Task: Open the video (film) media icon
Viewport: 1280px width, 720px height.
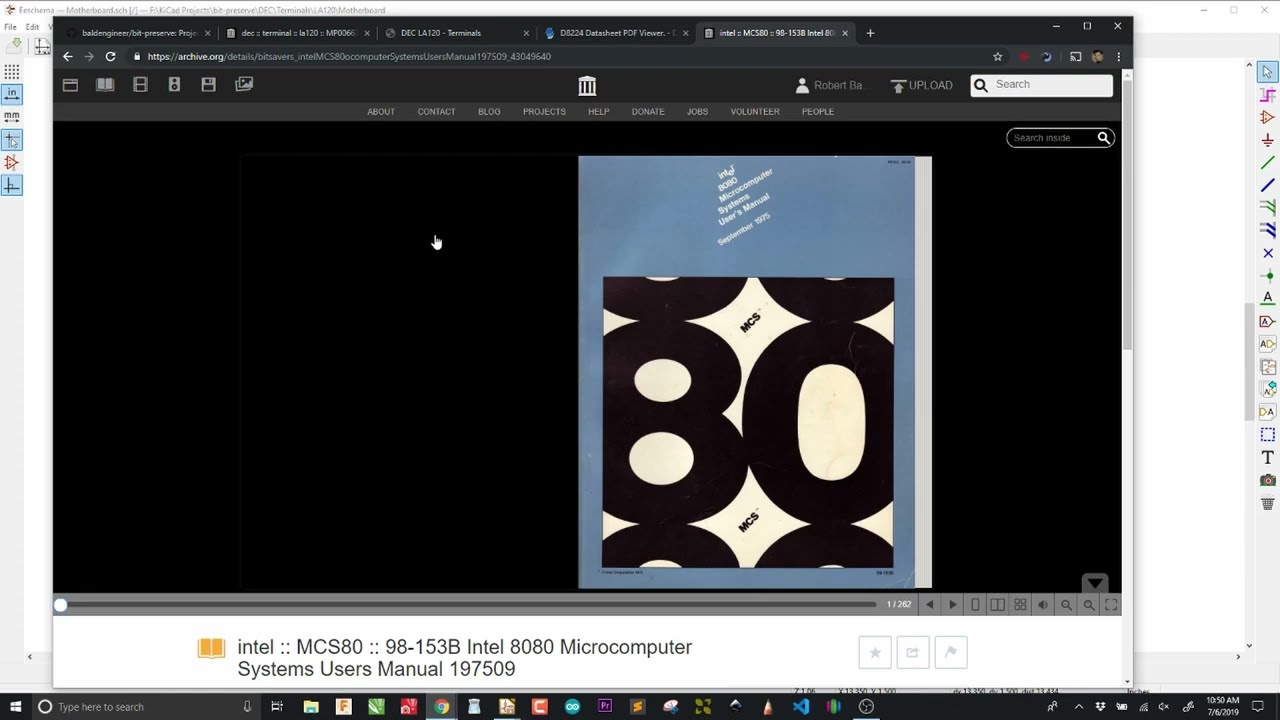Action: pos(140,85)
